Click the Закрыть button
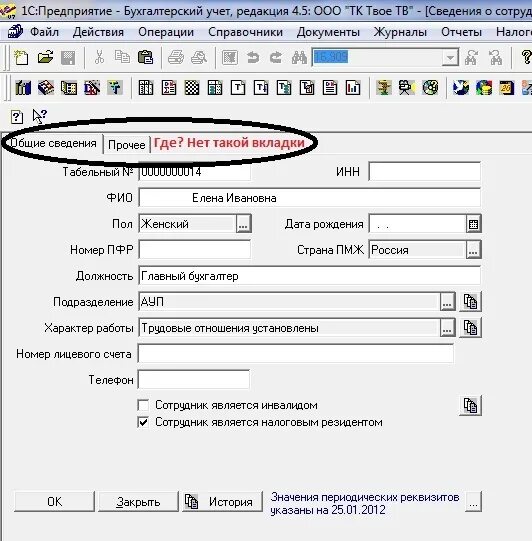 pos(138,502)
